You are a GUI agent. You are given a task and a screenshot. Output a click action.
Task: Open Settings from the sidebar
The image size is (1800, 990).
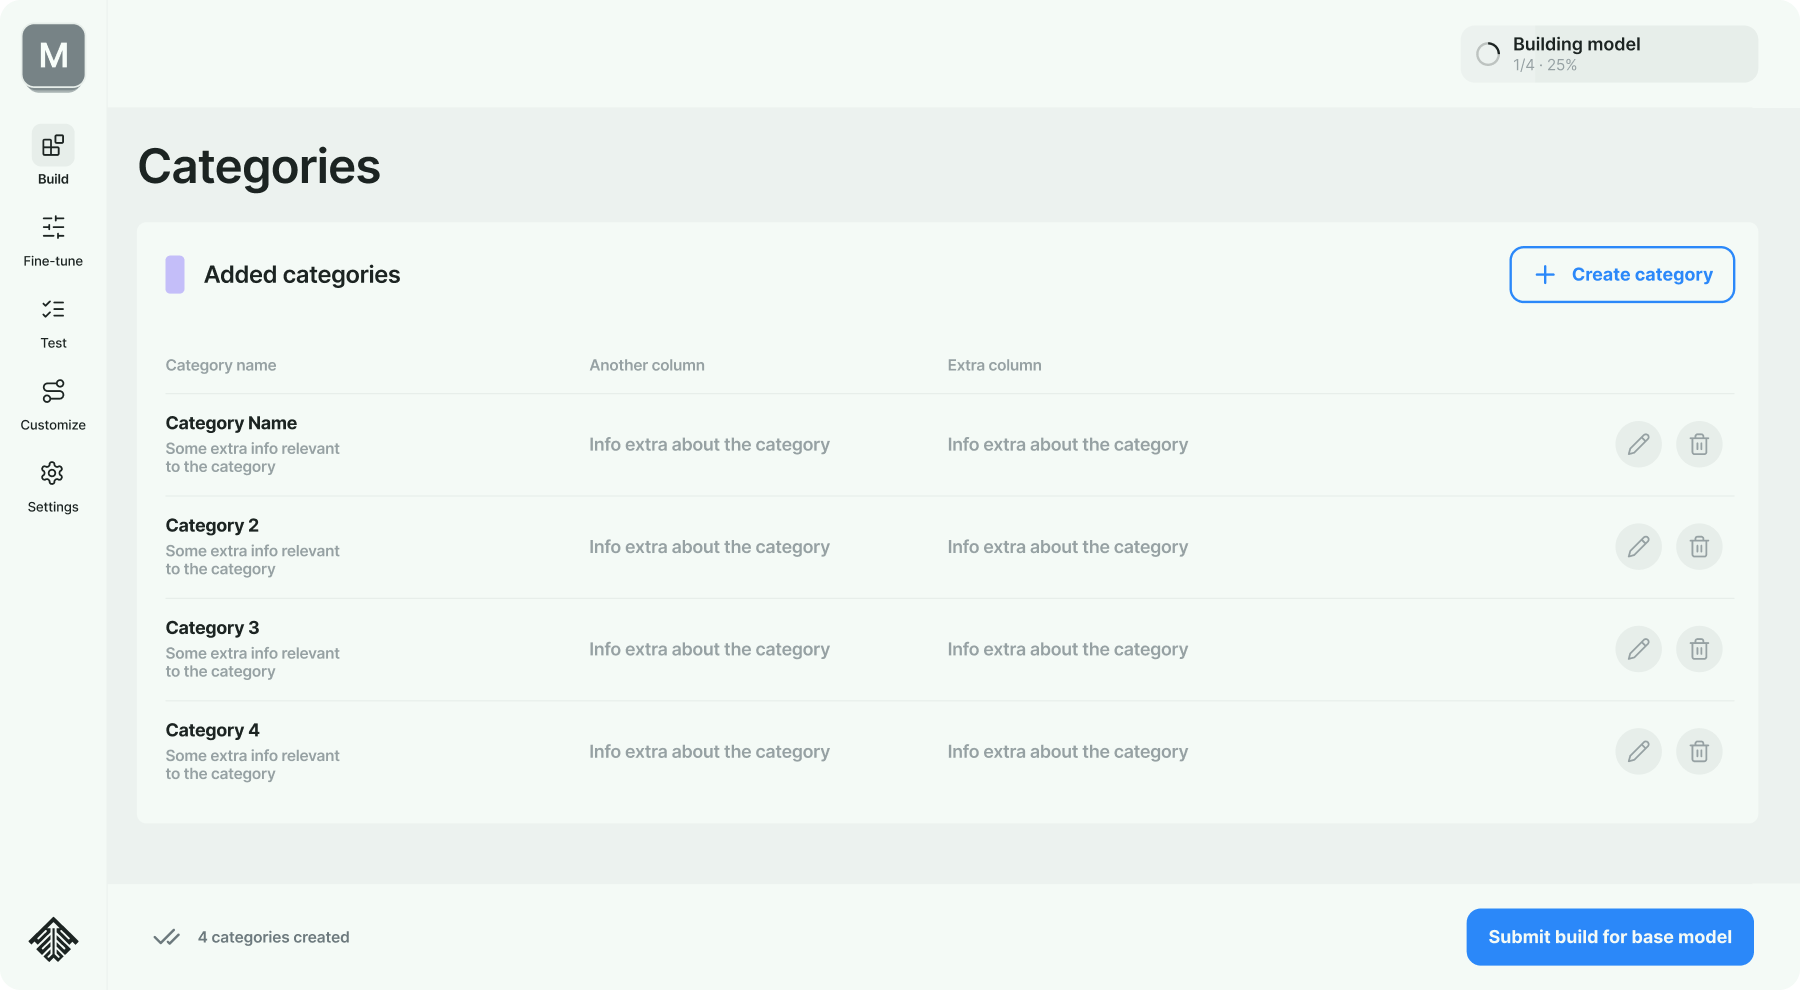(53, 485)
